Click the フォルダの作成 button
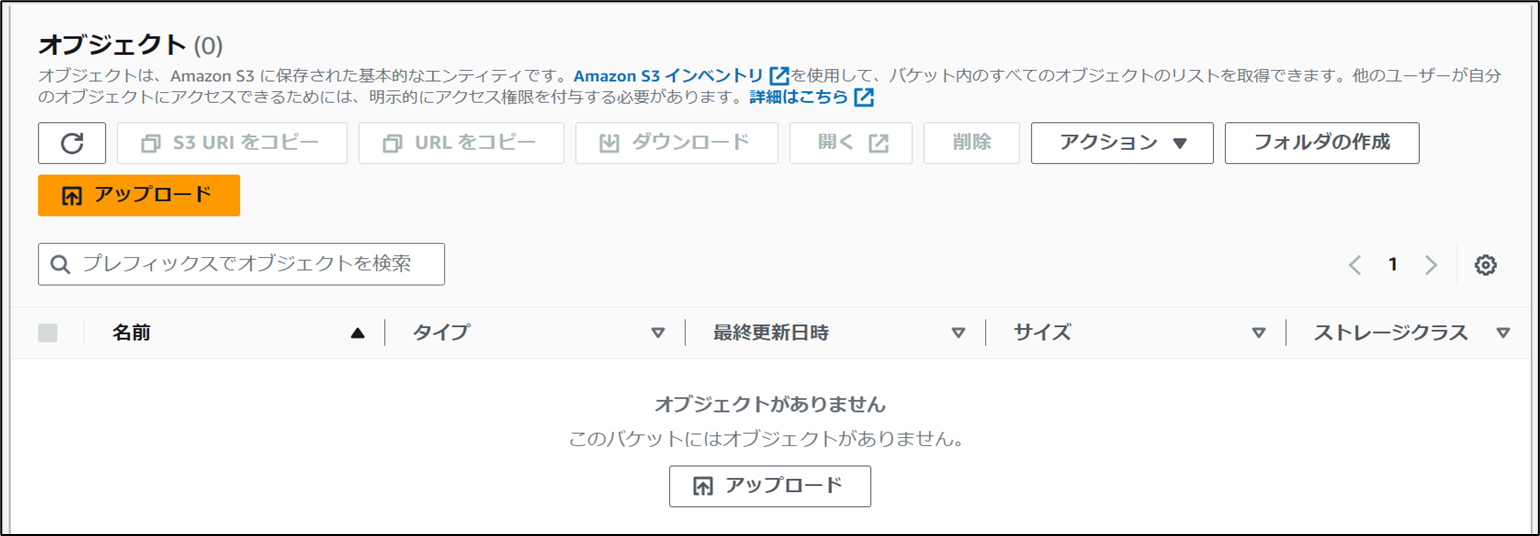This screenshot has height=536, width=1540. [x=1322, y=143]
